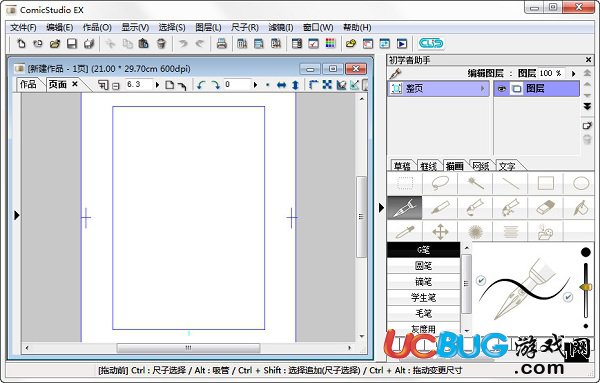Choose the 圆笔 pen type
The height and width of the screenshot is (383, 600).
(x=424, y=266)
